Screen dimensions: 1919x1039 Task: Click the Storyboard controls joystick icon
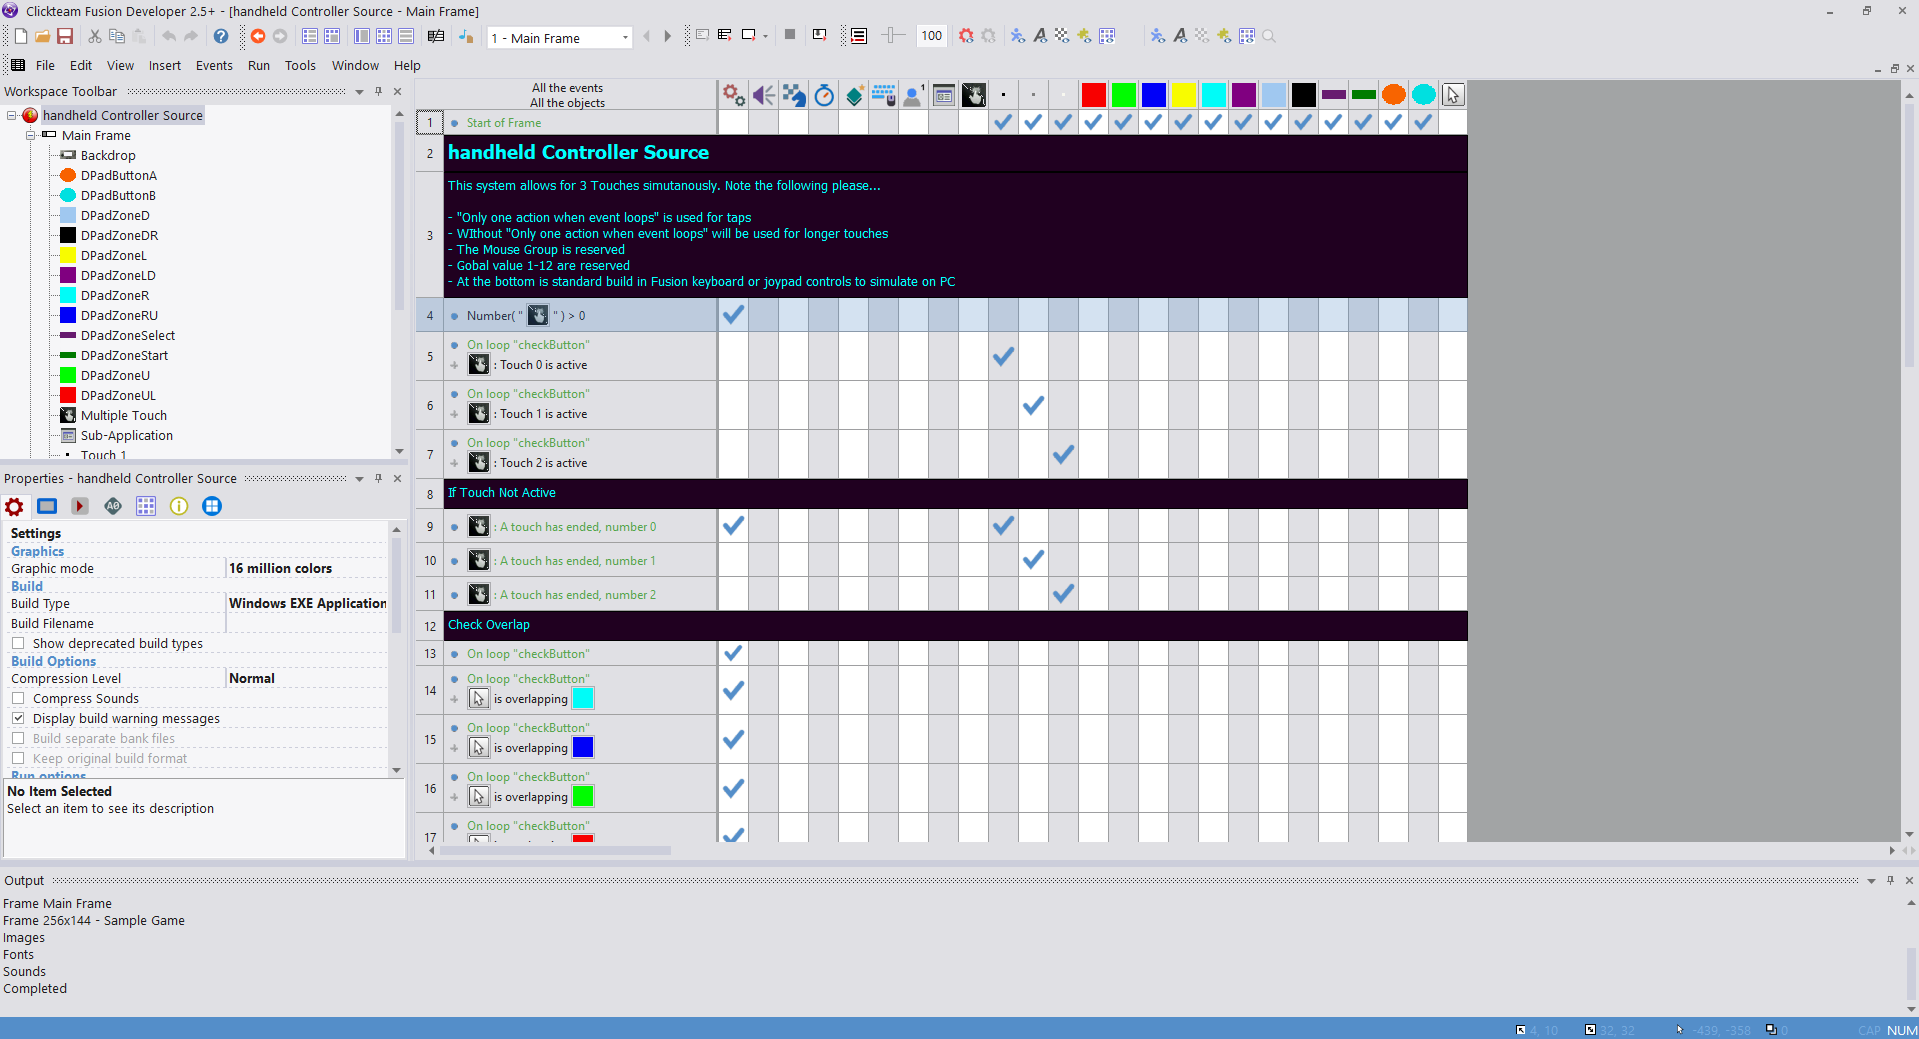pos(794,95)
